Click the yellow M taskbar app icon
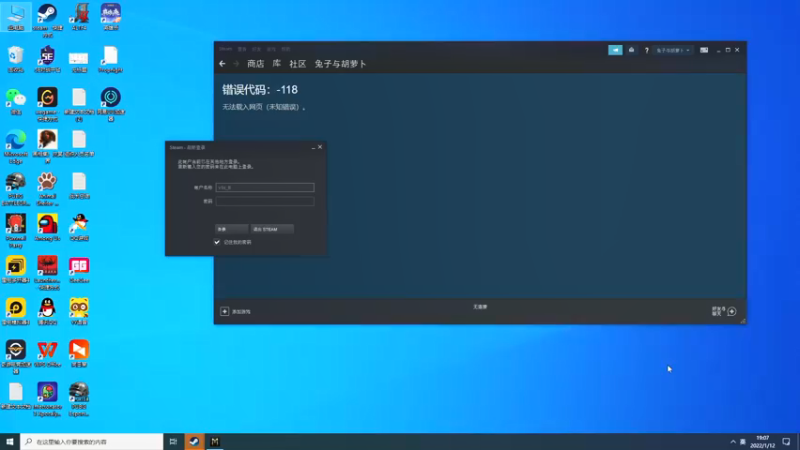The width and height of the screenshot is (800, 450). click(x=215, y=441)
